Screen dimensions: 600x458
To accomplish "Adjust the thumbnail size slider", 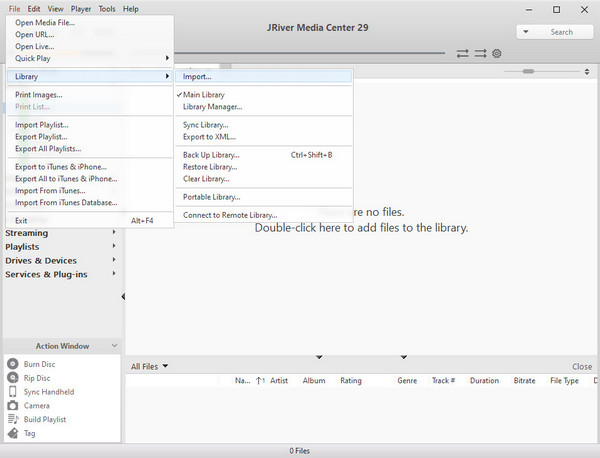I will tap(528, 71).
